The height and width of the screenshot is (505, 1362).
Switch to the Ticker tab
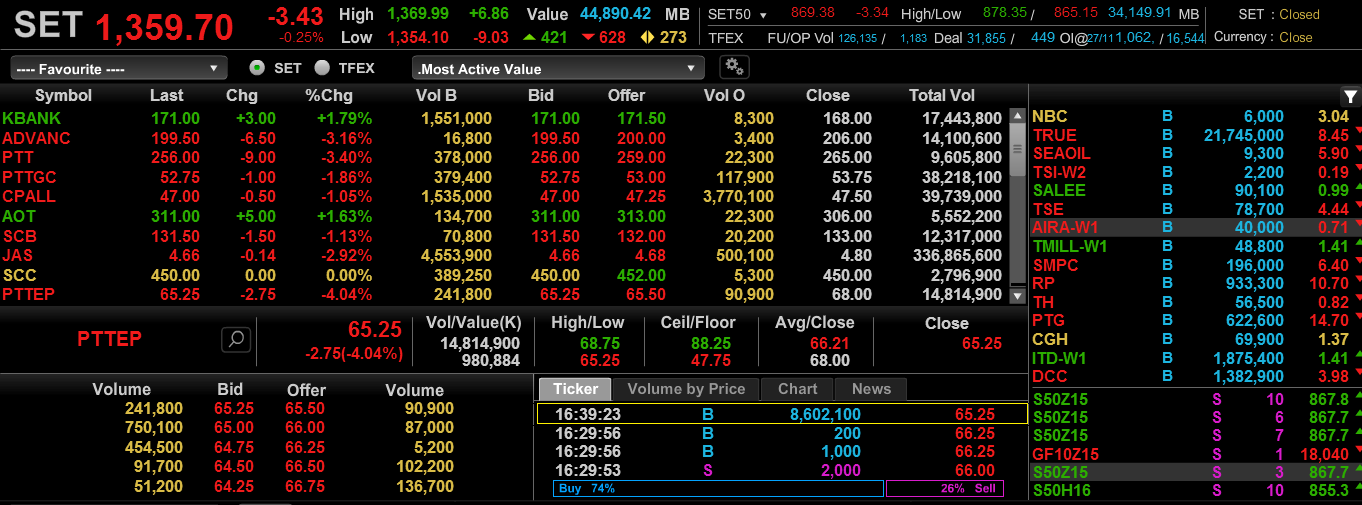(575, 389)
